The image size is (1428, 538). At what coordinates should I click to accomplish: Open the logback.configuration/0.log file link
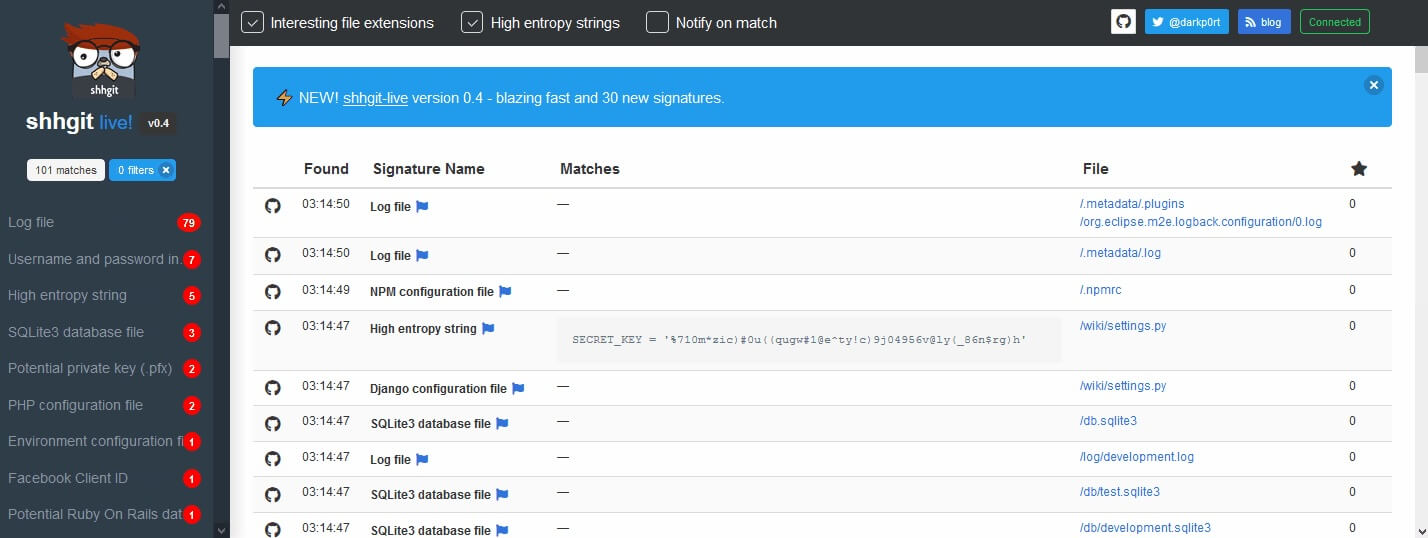(1201, 213)
